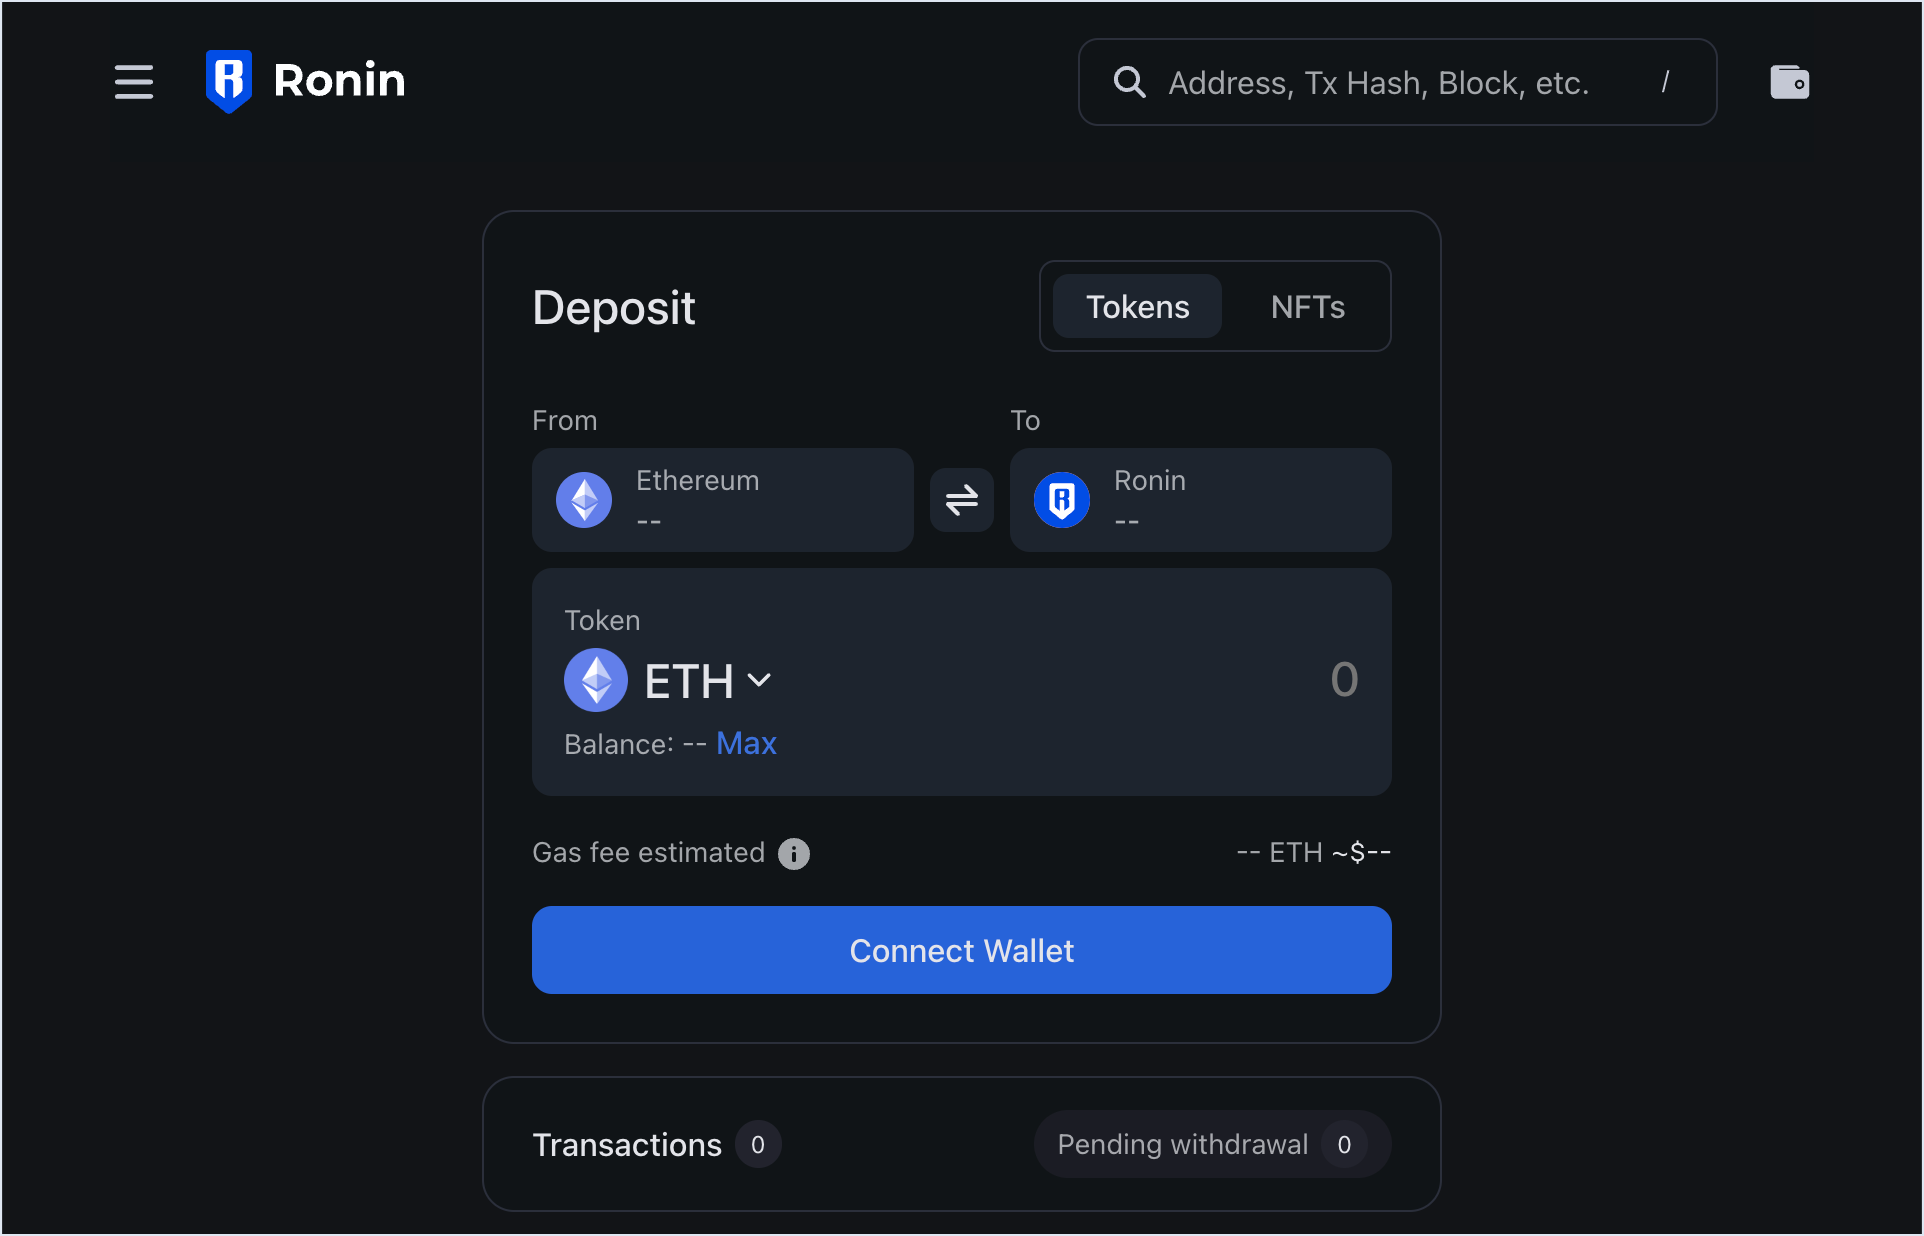Click the Transactions counter badge

[758, 1144]
